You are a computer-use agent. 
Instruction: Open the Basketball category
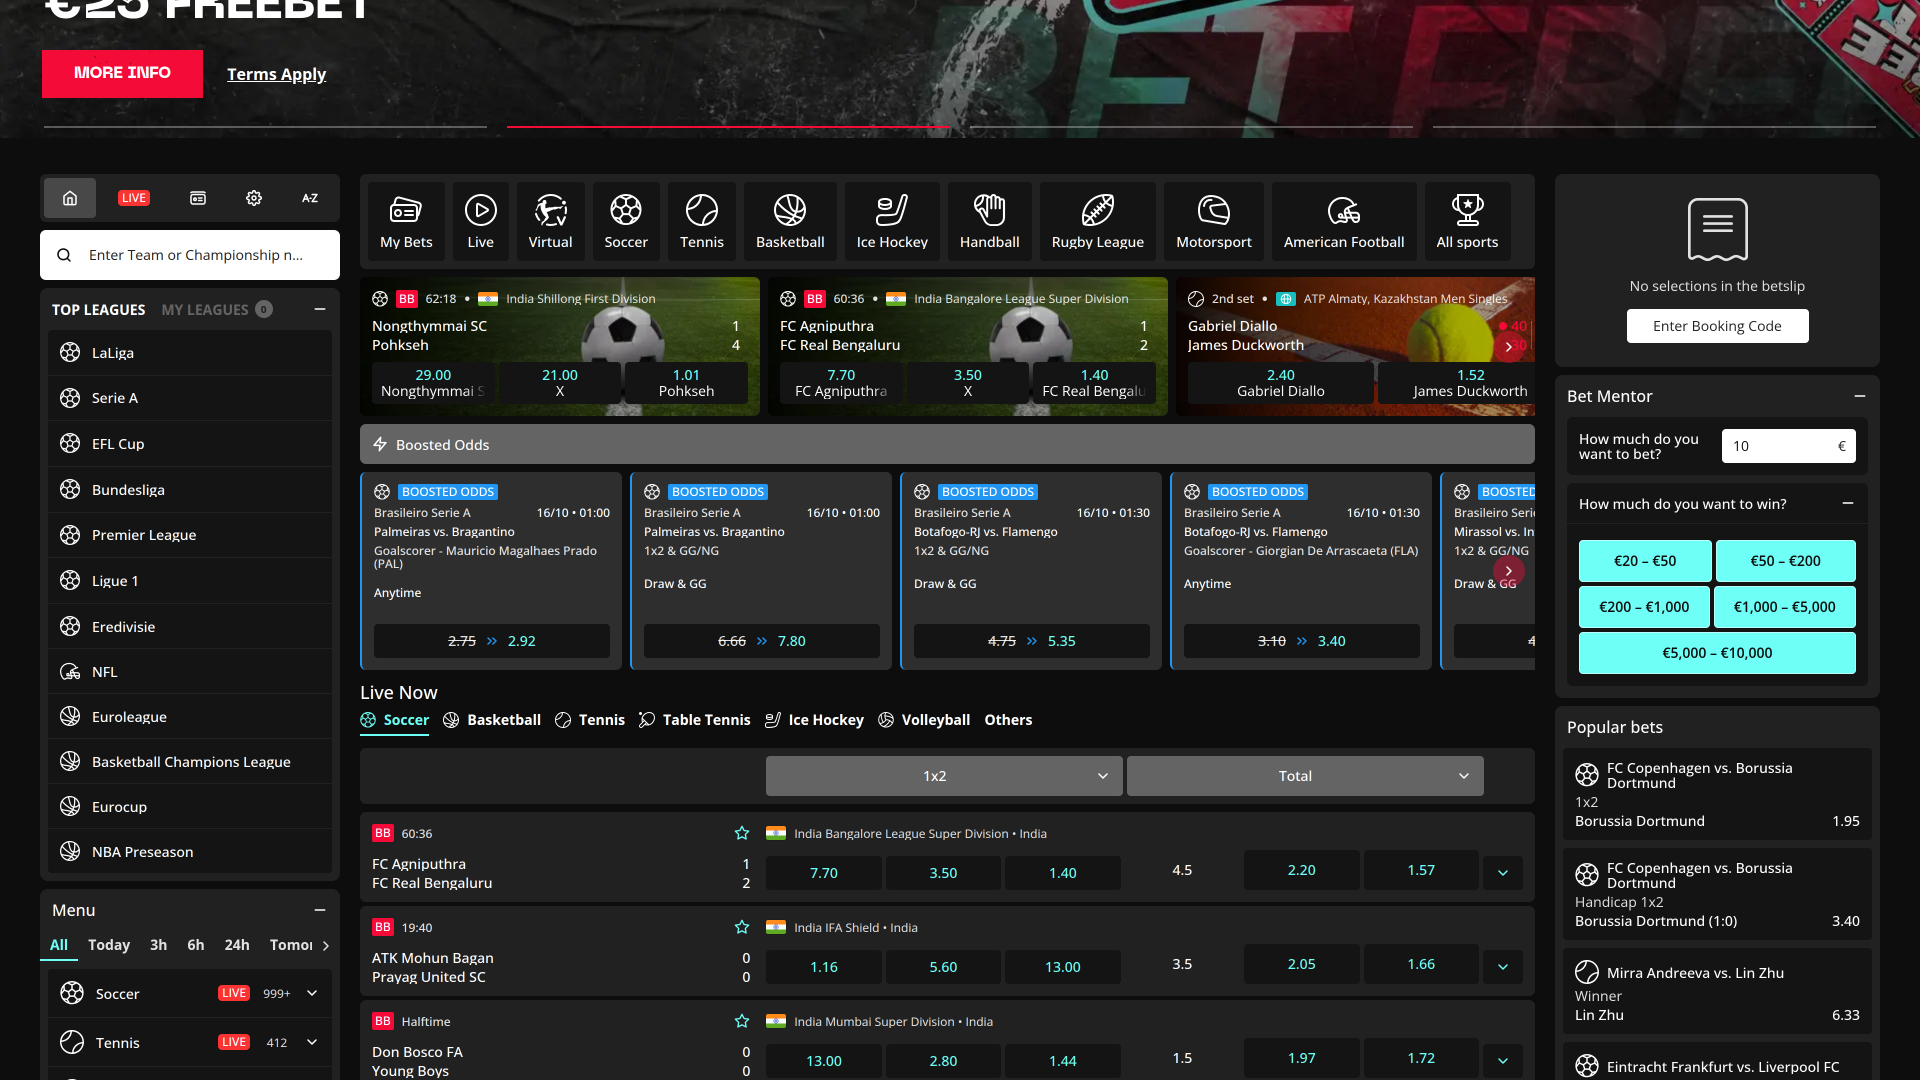pos(789,220)
